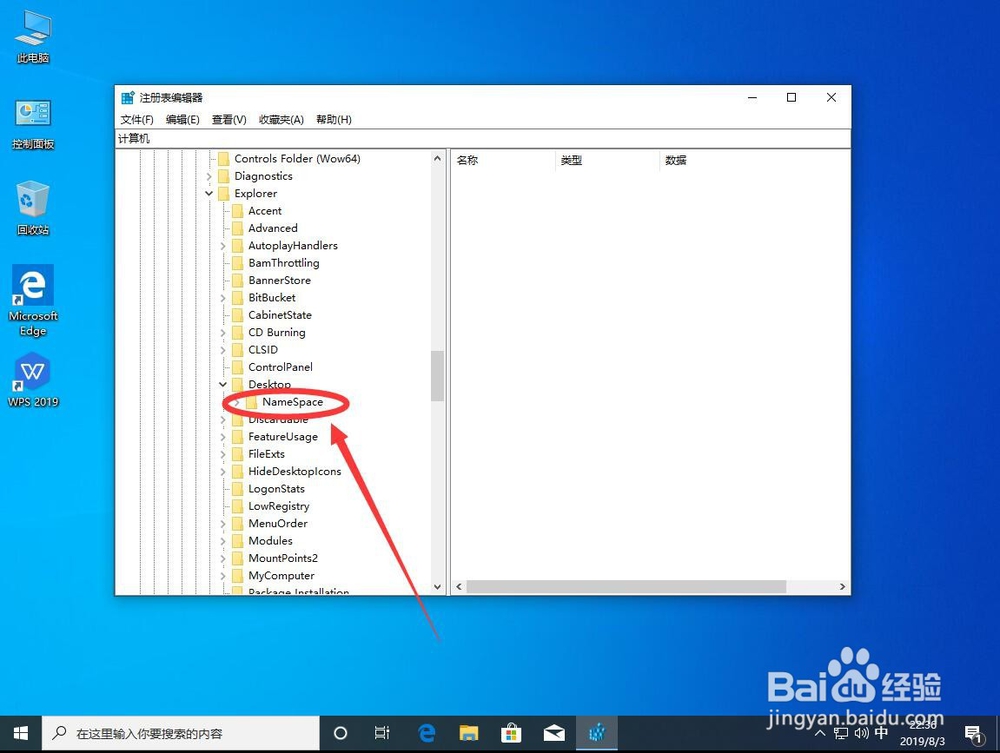Viewport: 1000px width, 753px height.
Task: Open the 文件(F) menu
Action: pos(137,119)
